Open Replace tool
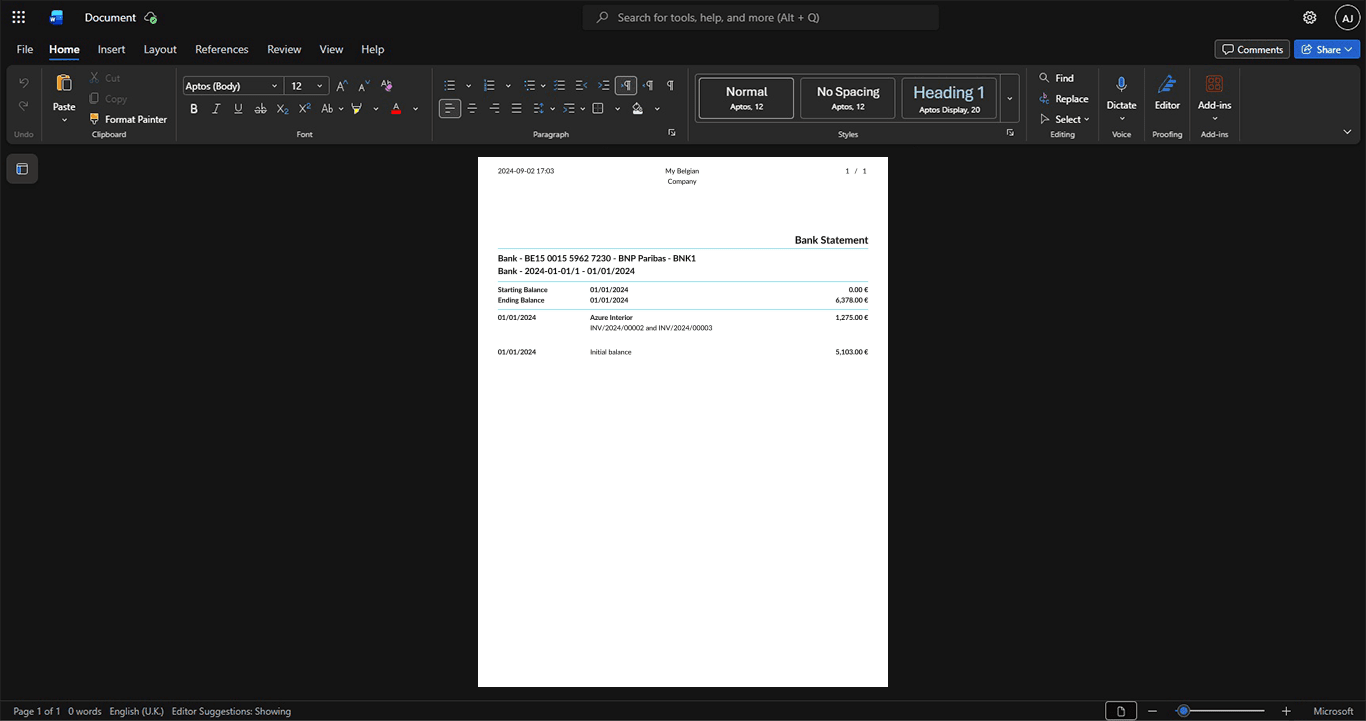Viewport: 1366px width, 721px height. (1064, 99)
